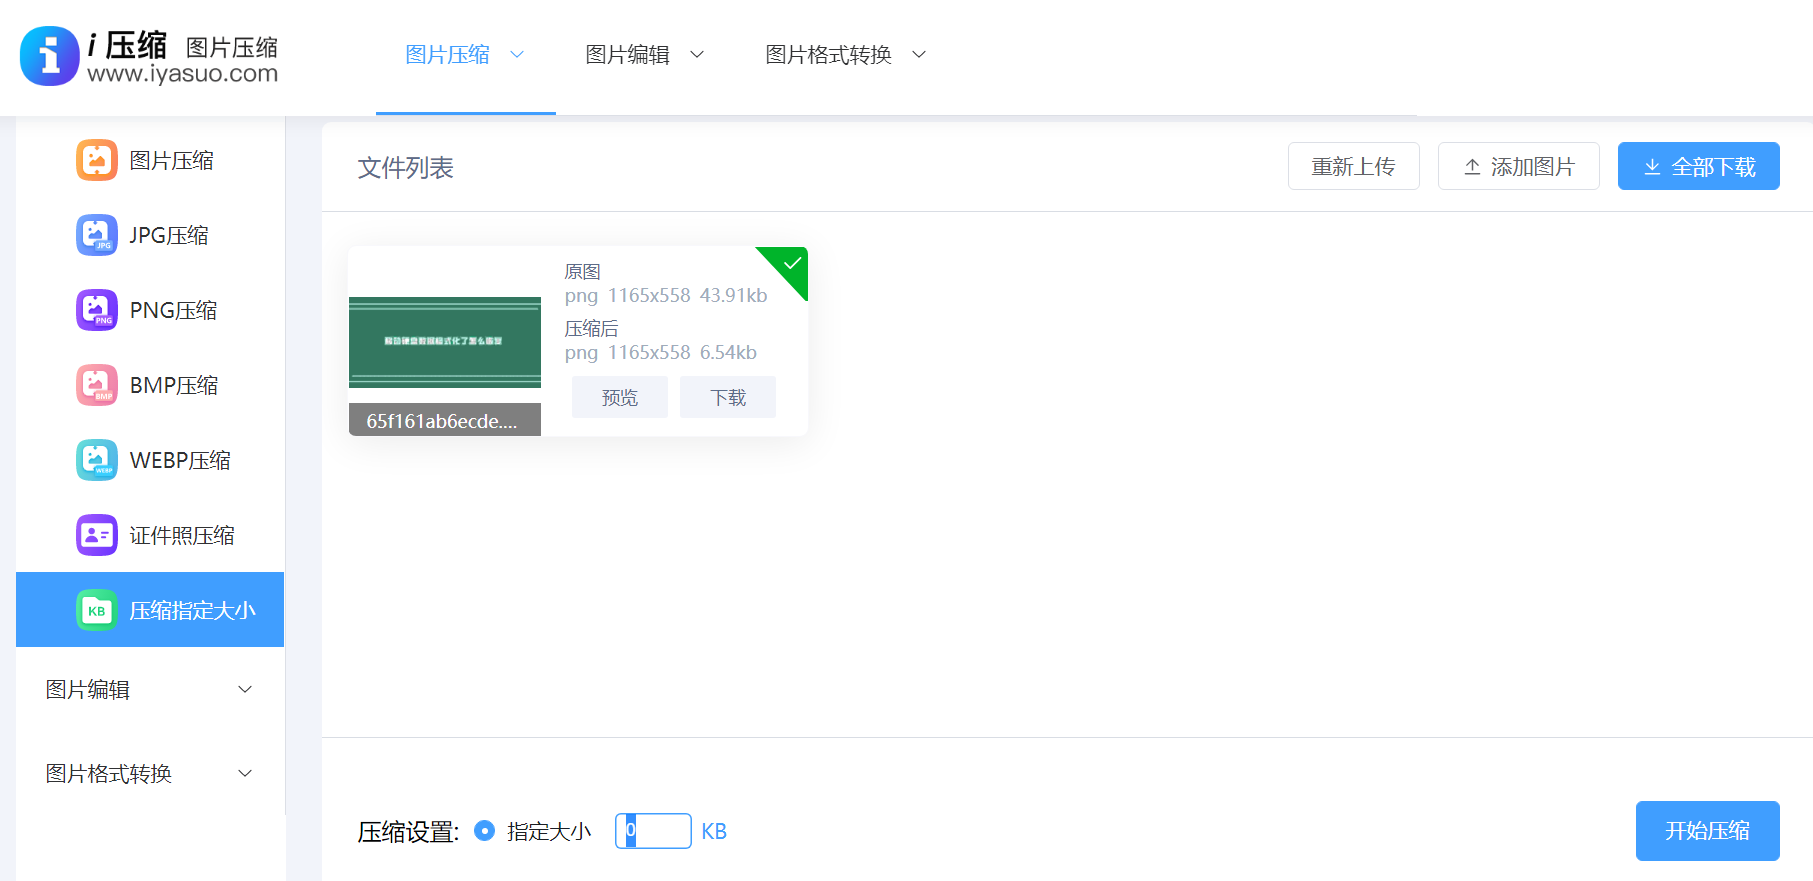
Task: Open the 图片编辑 top dropdown menu
Action: pos(644,55)
